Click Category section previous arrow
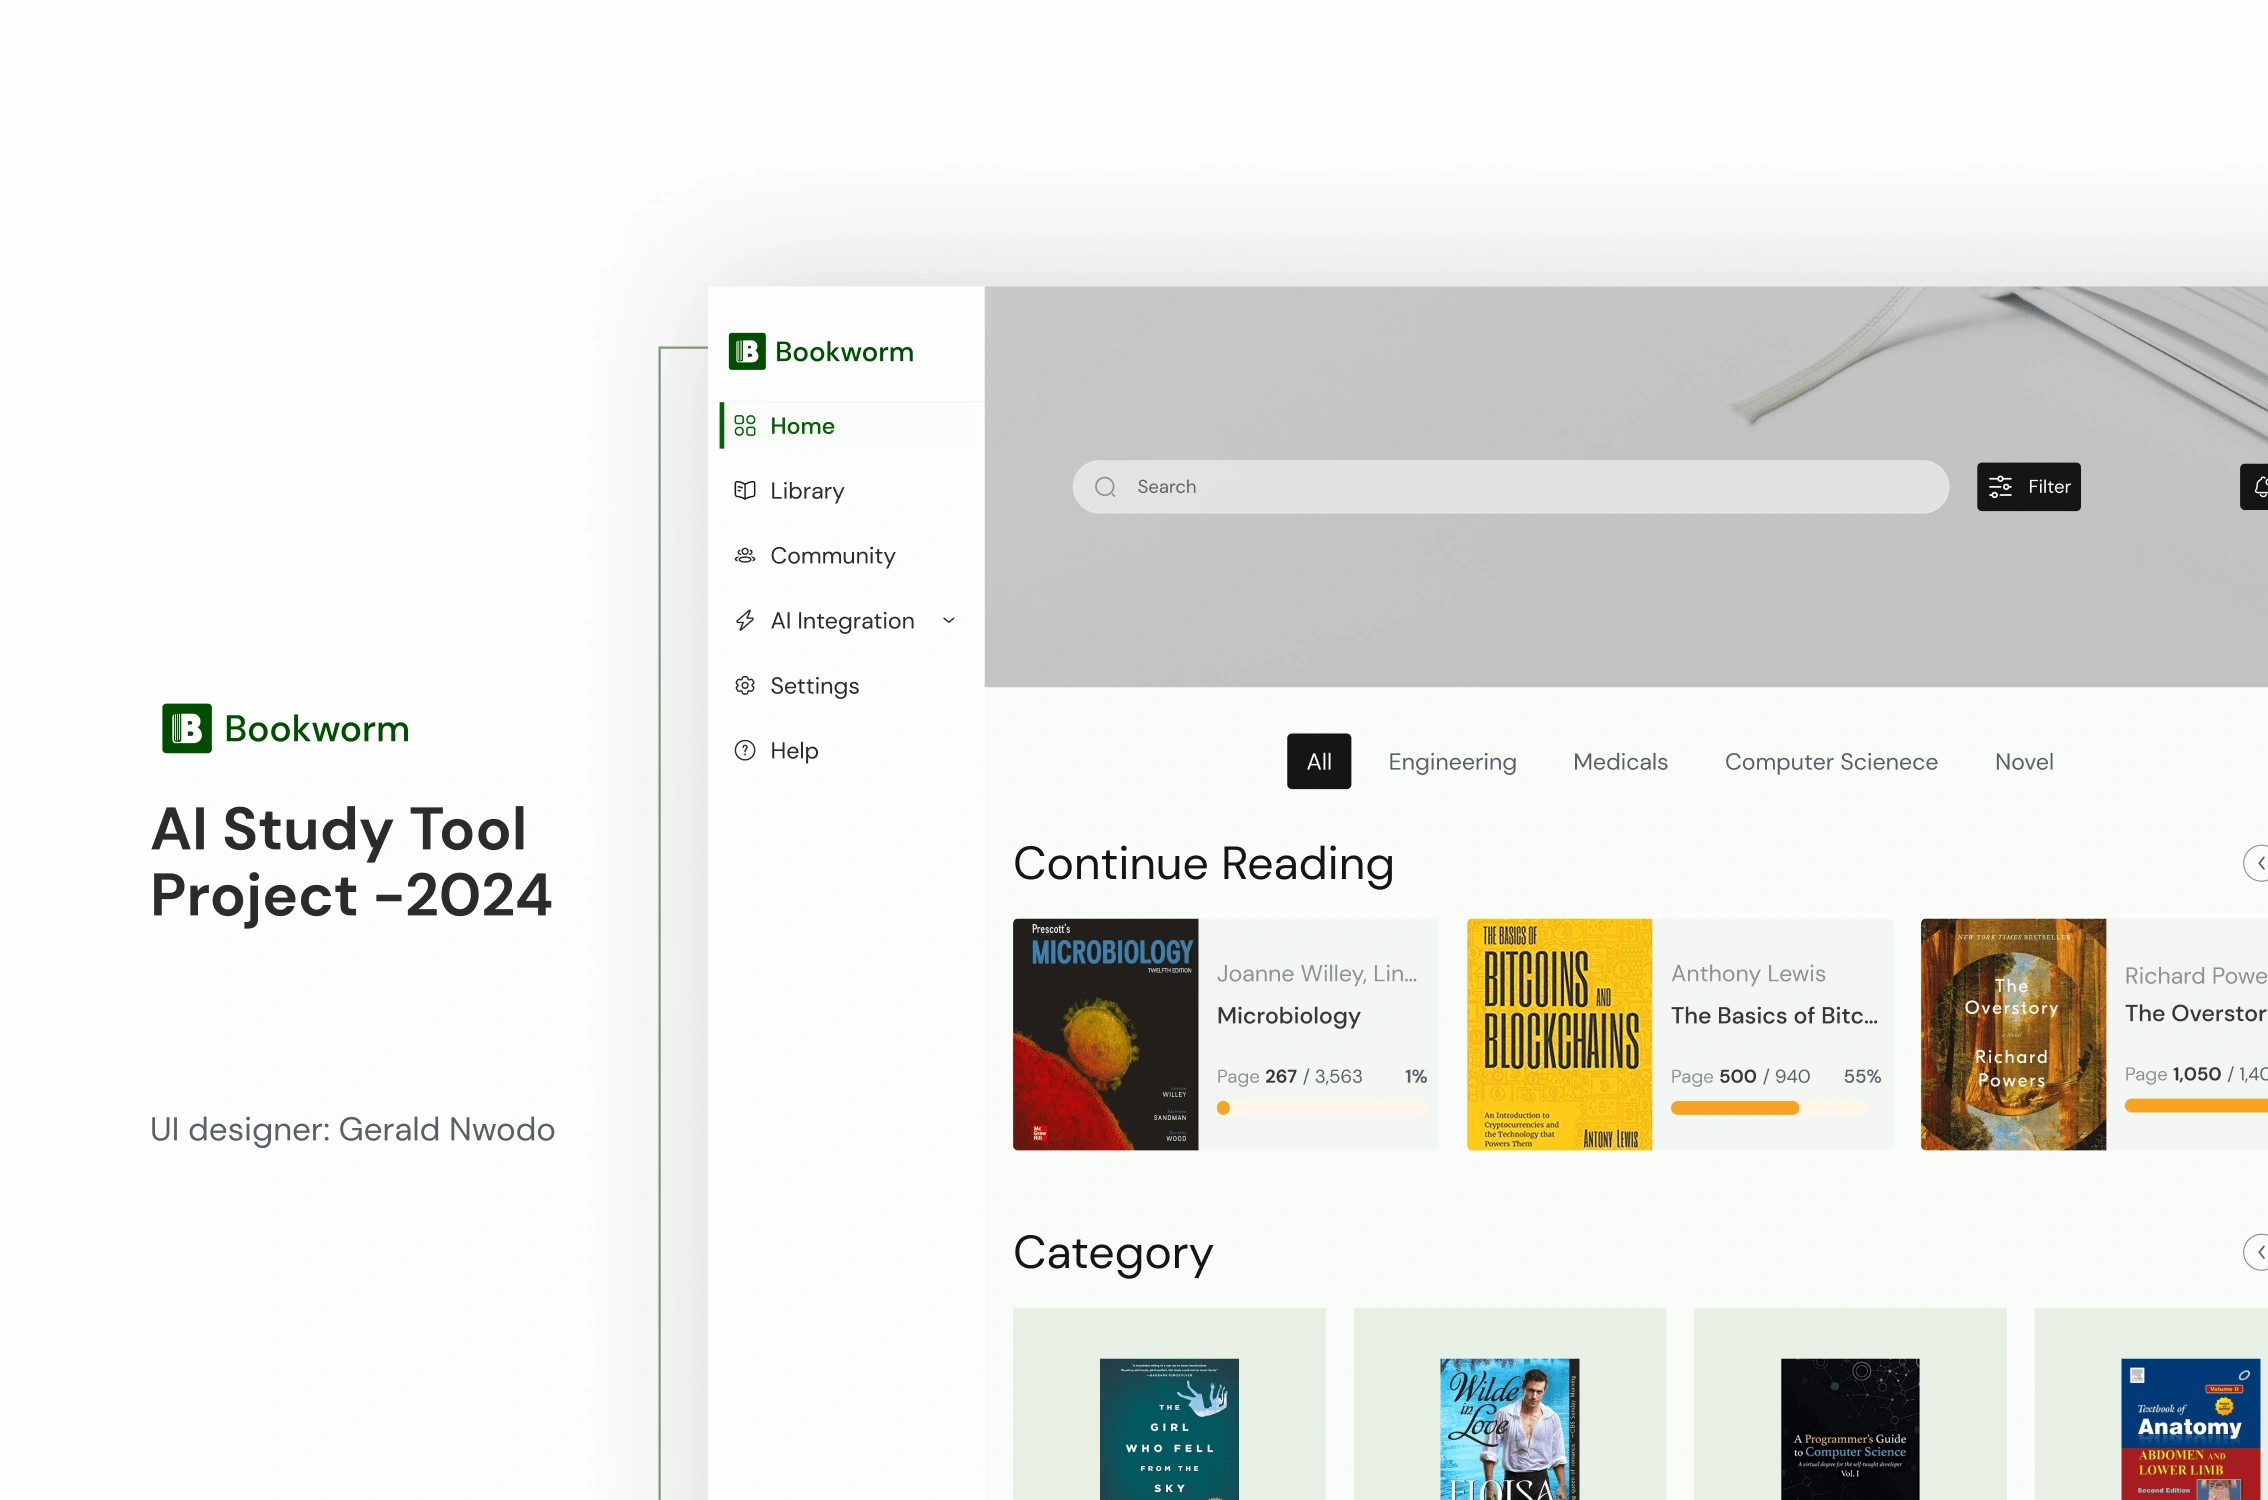The height and width of the screenshot is (1500, 2268). (2258, 1252)
